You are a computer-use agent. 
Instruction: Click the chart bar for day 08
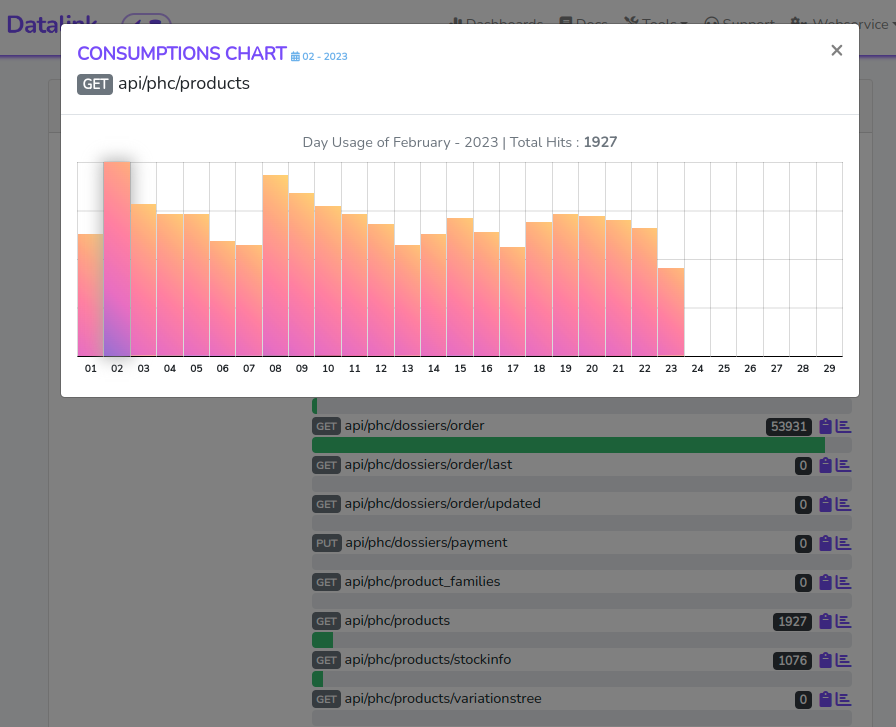point(275,266)
